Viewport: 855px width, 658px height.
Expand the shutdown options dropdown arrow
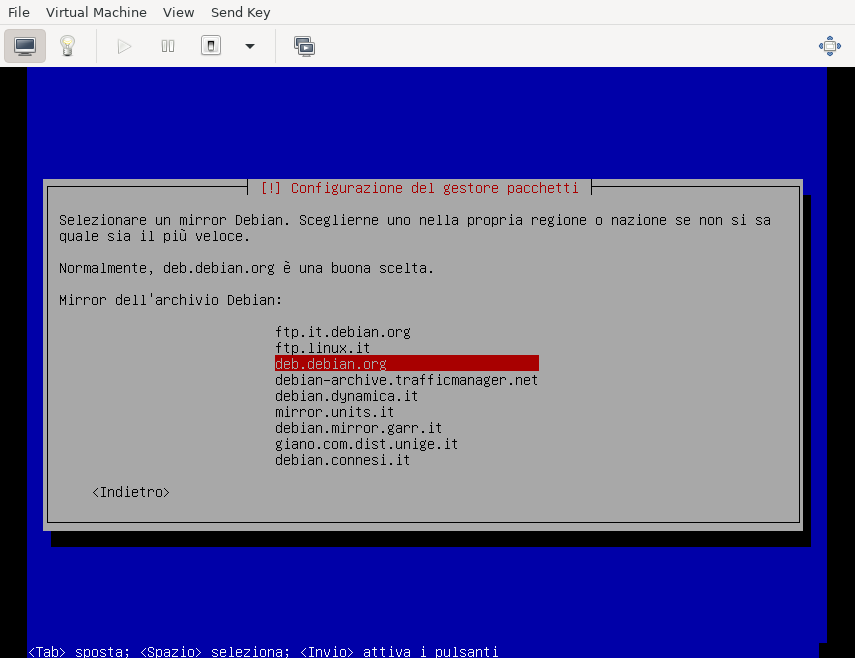point(250,46)
